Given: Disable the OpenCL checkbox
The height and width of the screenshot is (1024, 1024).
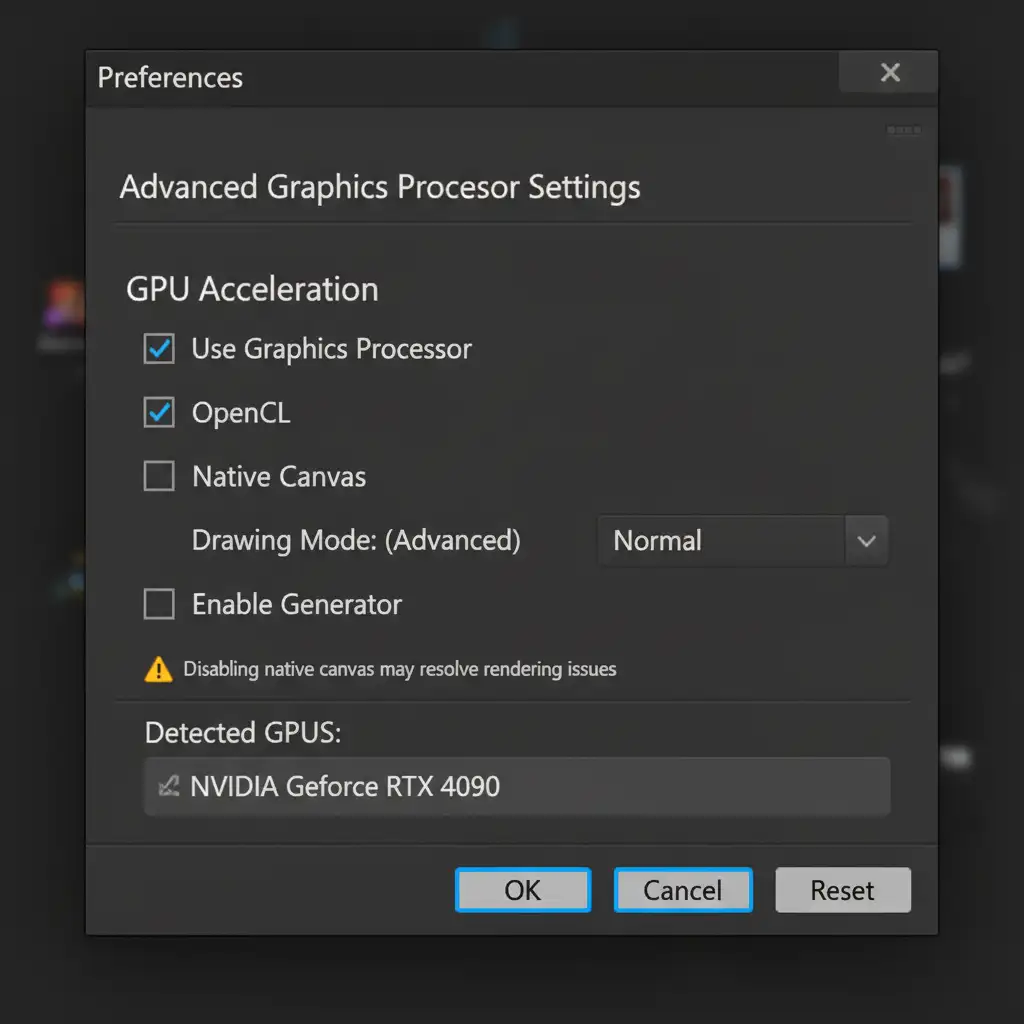Looking at the screenshot, I should tap(159, 412).
